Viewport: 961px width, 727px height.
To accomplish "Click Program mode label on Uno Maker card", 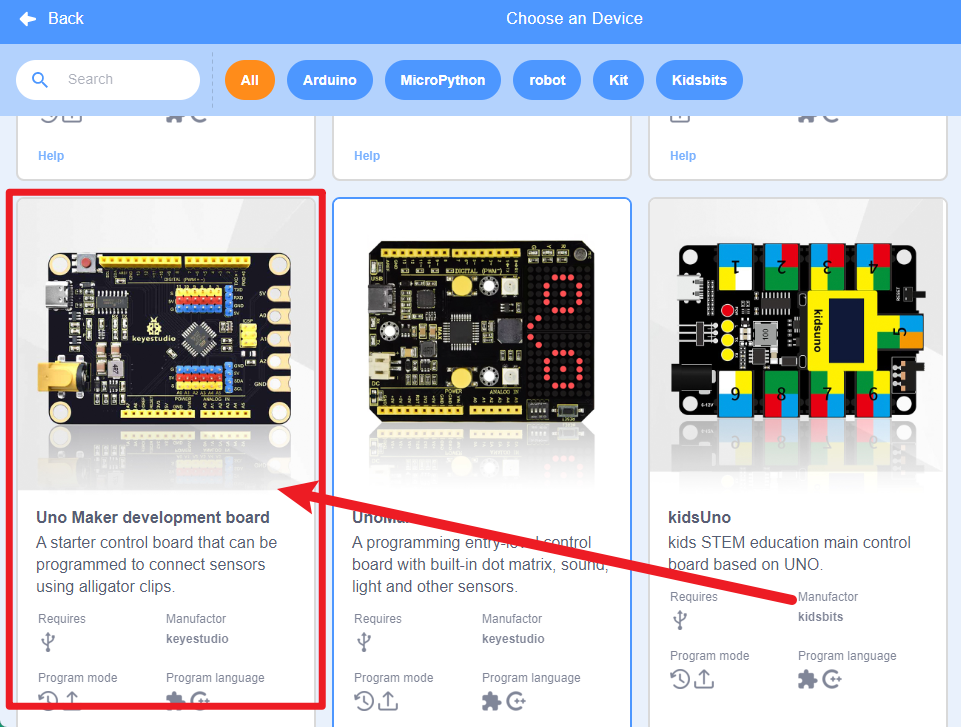I will tap(77, 677).
